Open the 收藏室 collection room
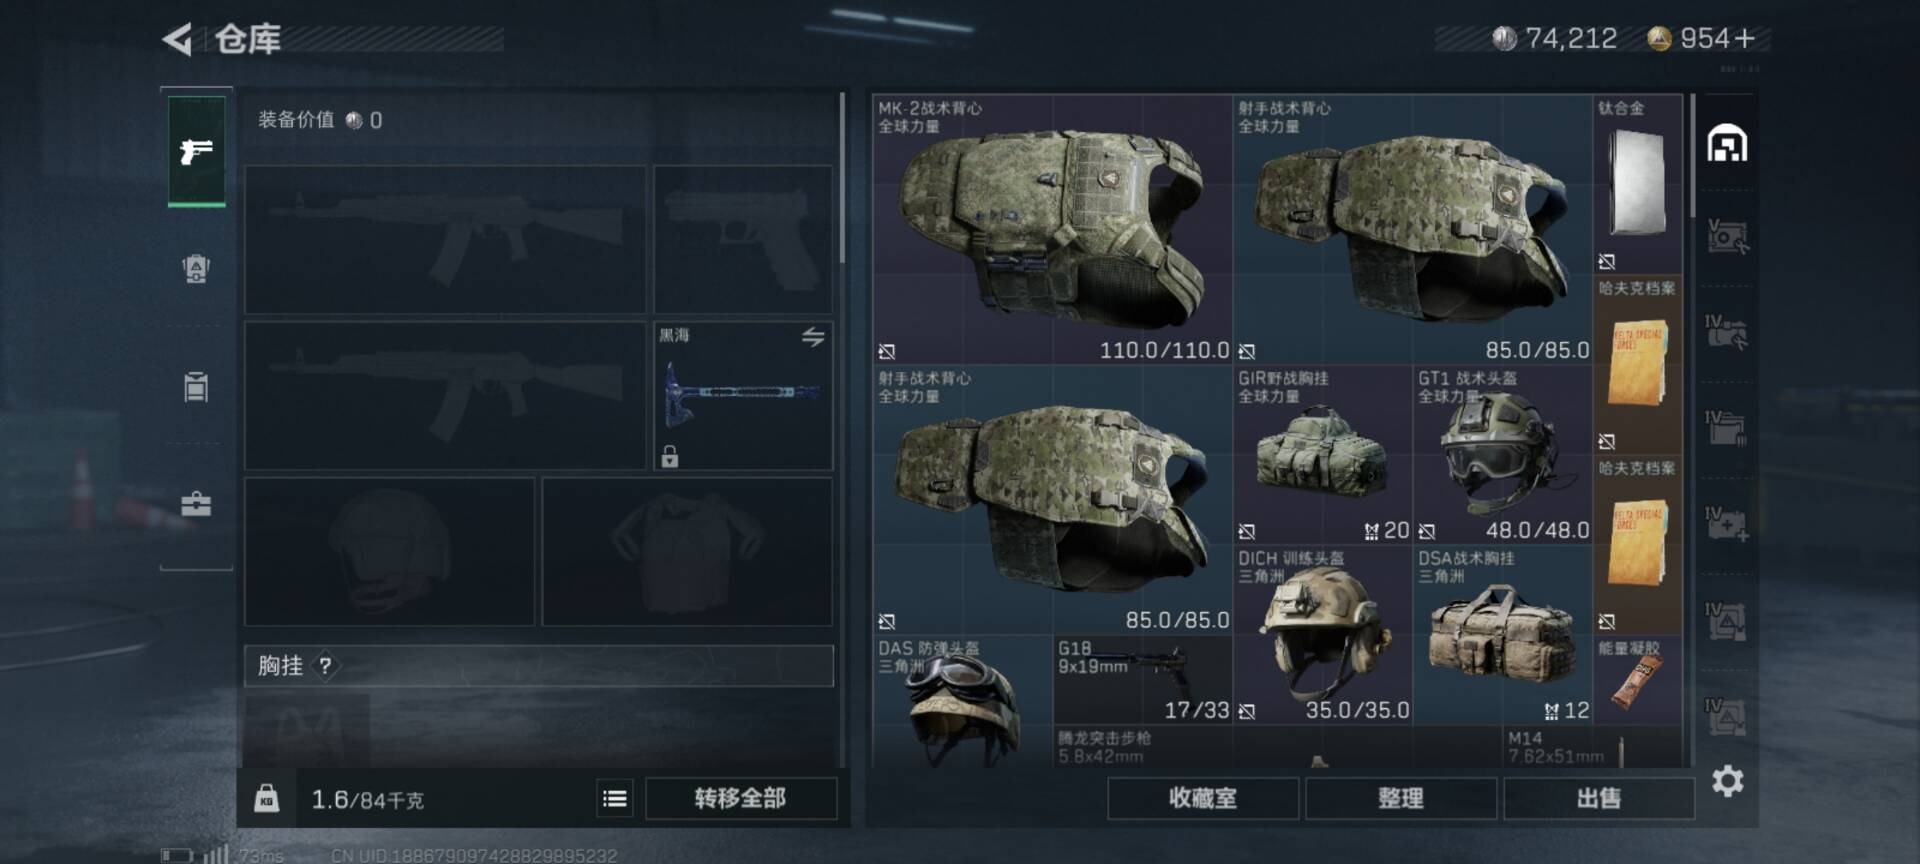 tap(1203, 798)
